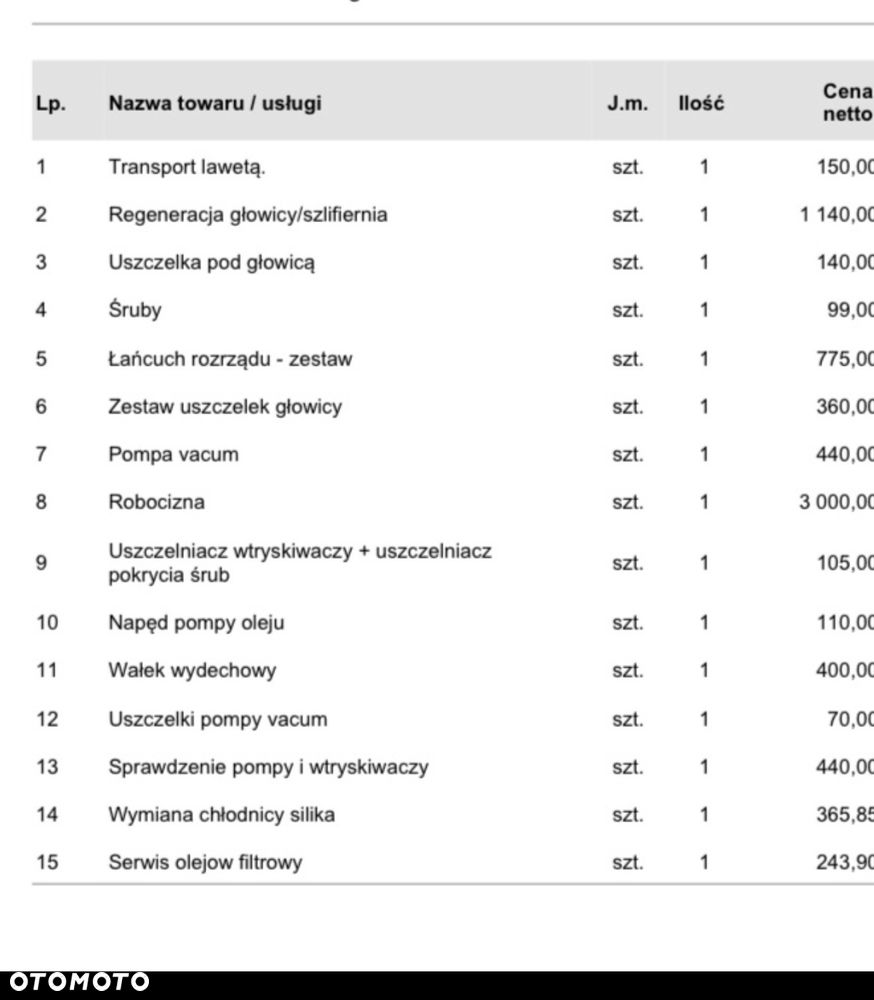This screenshot has width=874, height=1000.
Task: Click the 'Ilość' column header
Action: [x=701, y=103]
